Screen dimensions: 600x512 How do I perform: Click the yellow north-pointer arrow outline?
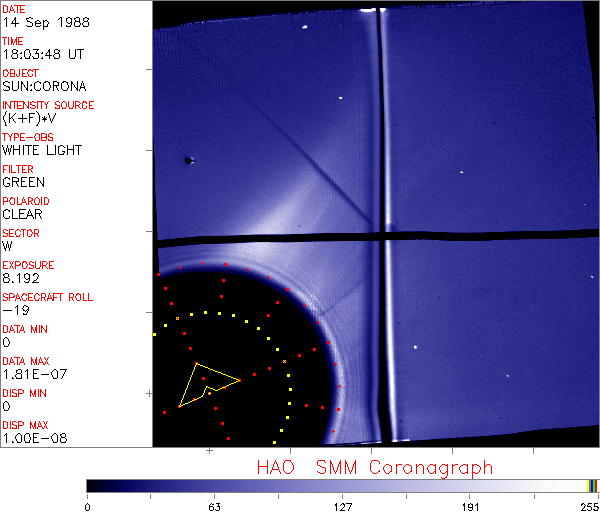tap(205, 383)
